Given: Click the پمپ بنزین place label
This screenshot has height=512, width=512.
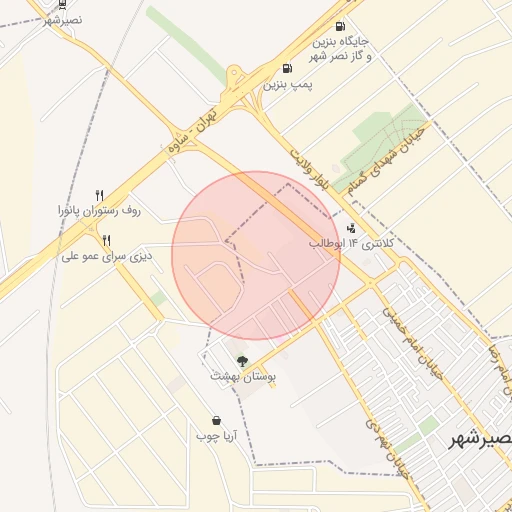Looking at the screenshot, I should point(288,85).
